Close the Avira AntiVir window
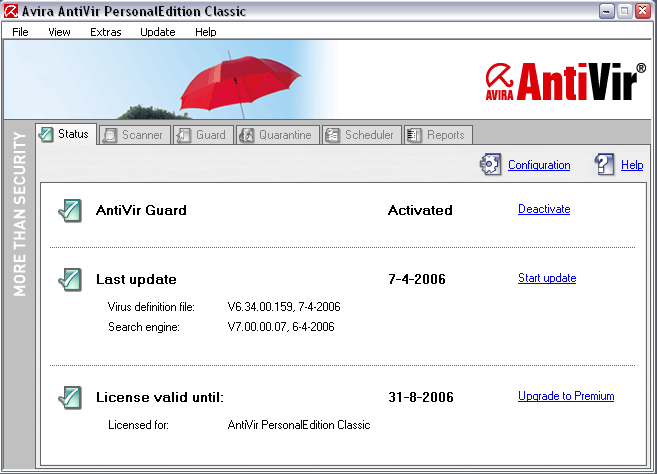This screenshot has height=474, width=657. click(x=642, y=11)
